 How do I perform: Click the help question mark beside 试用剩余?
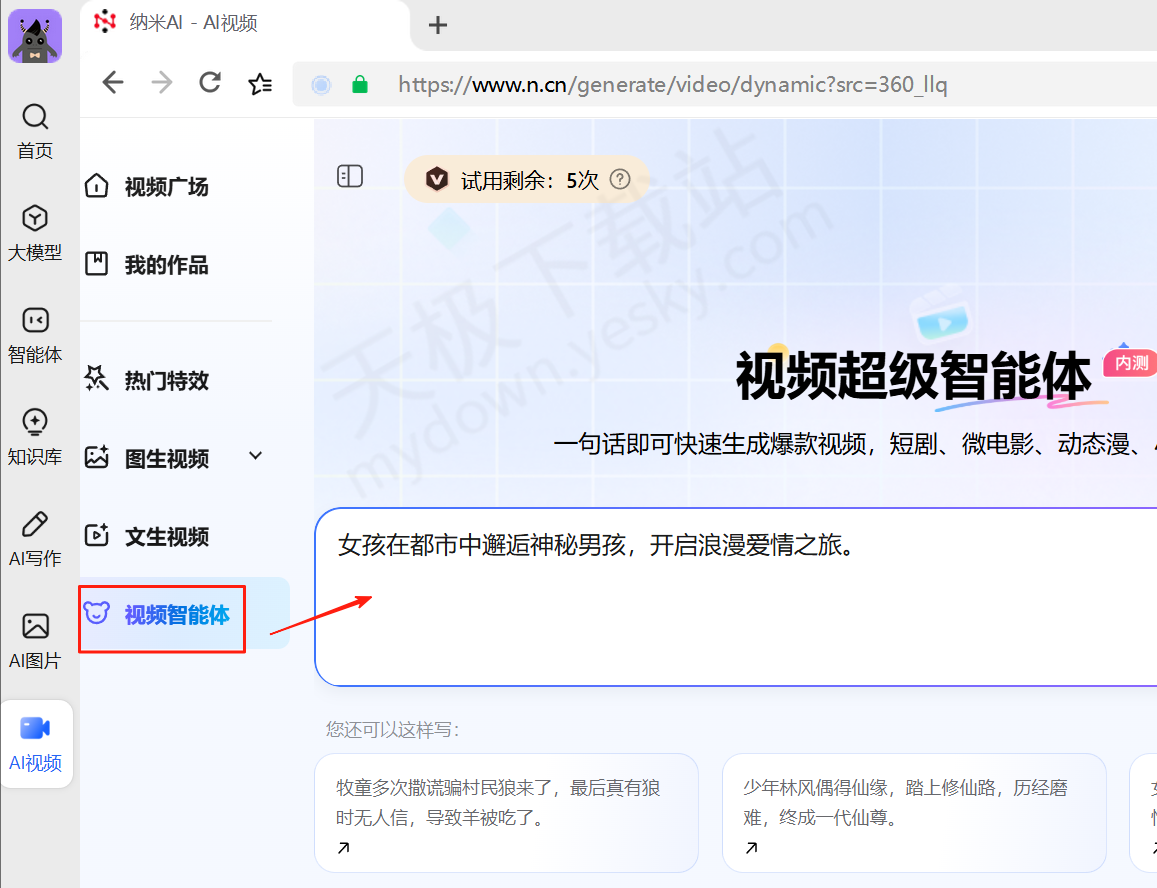coord(620,180)
